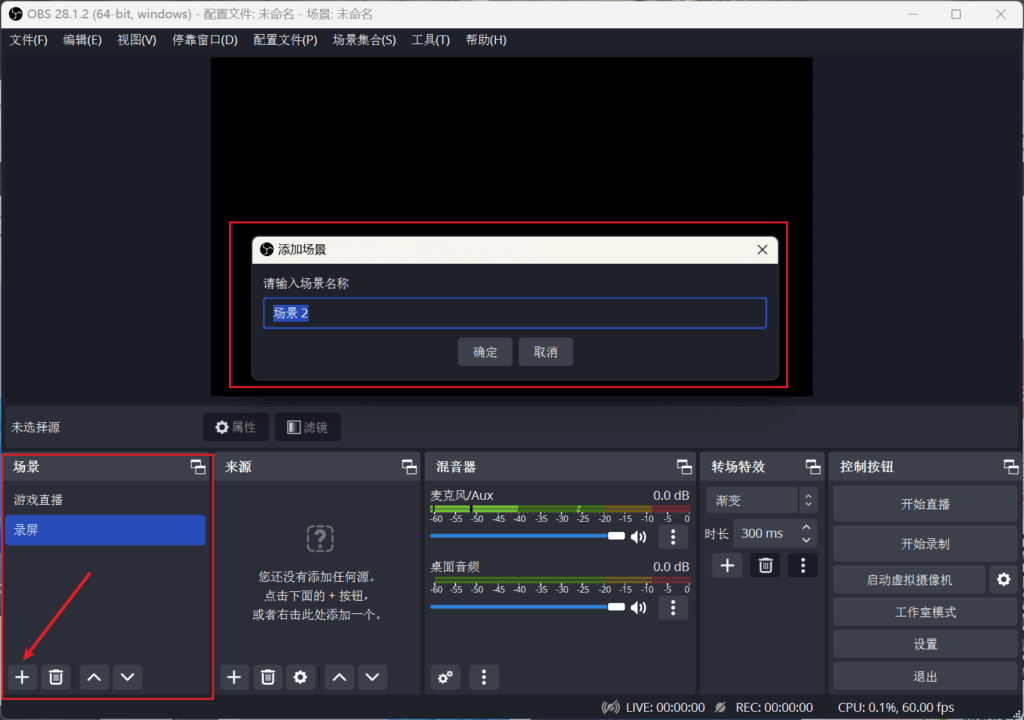Toggle 工作室模式 studio mode button
The height and width of the screenshot is (720, 1024).
(x=925, y=612)
